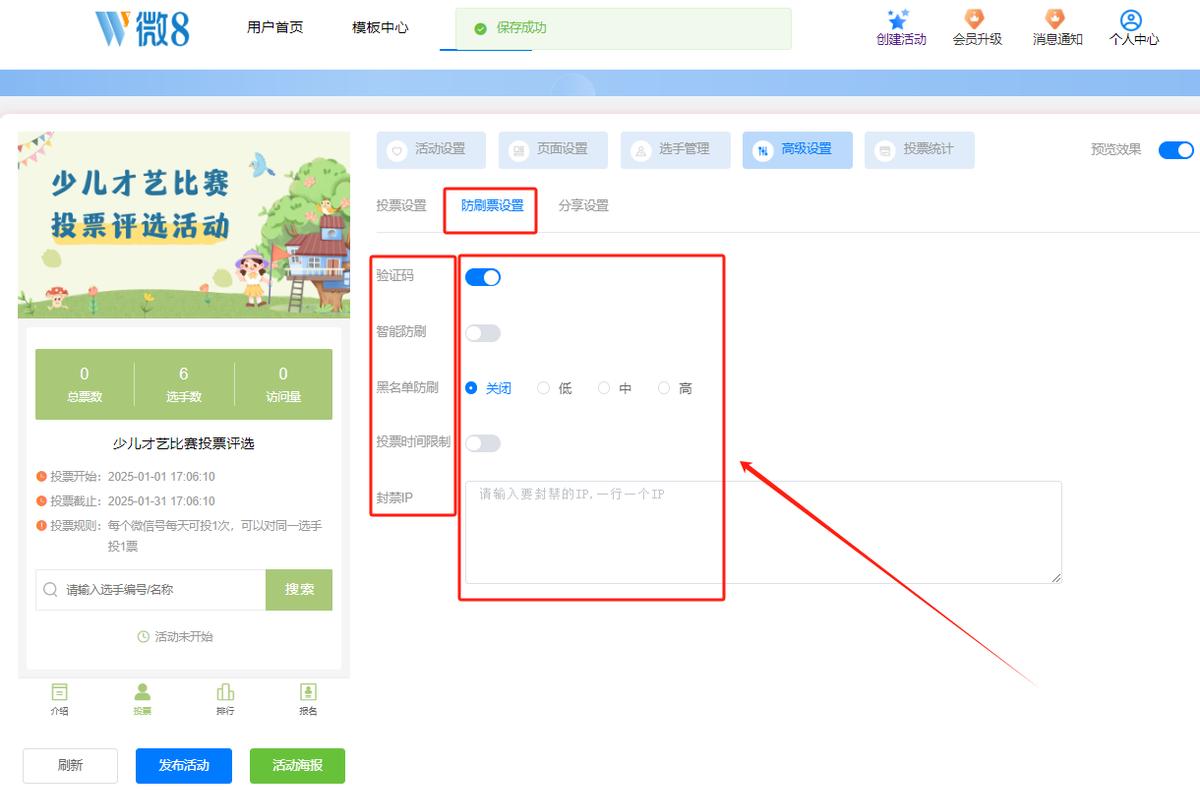Click the 验证码 label
This screenshot has height=811, width=1200.
click(395, 275)
